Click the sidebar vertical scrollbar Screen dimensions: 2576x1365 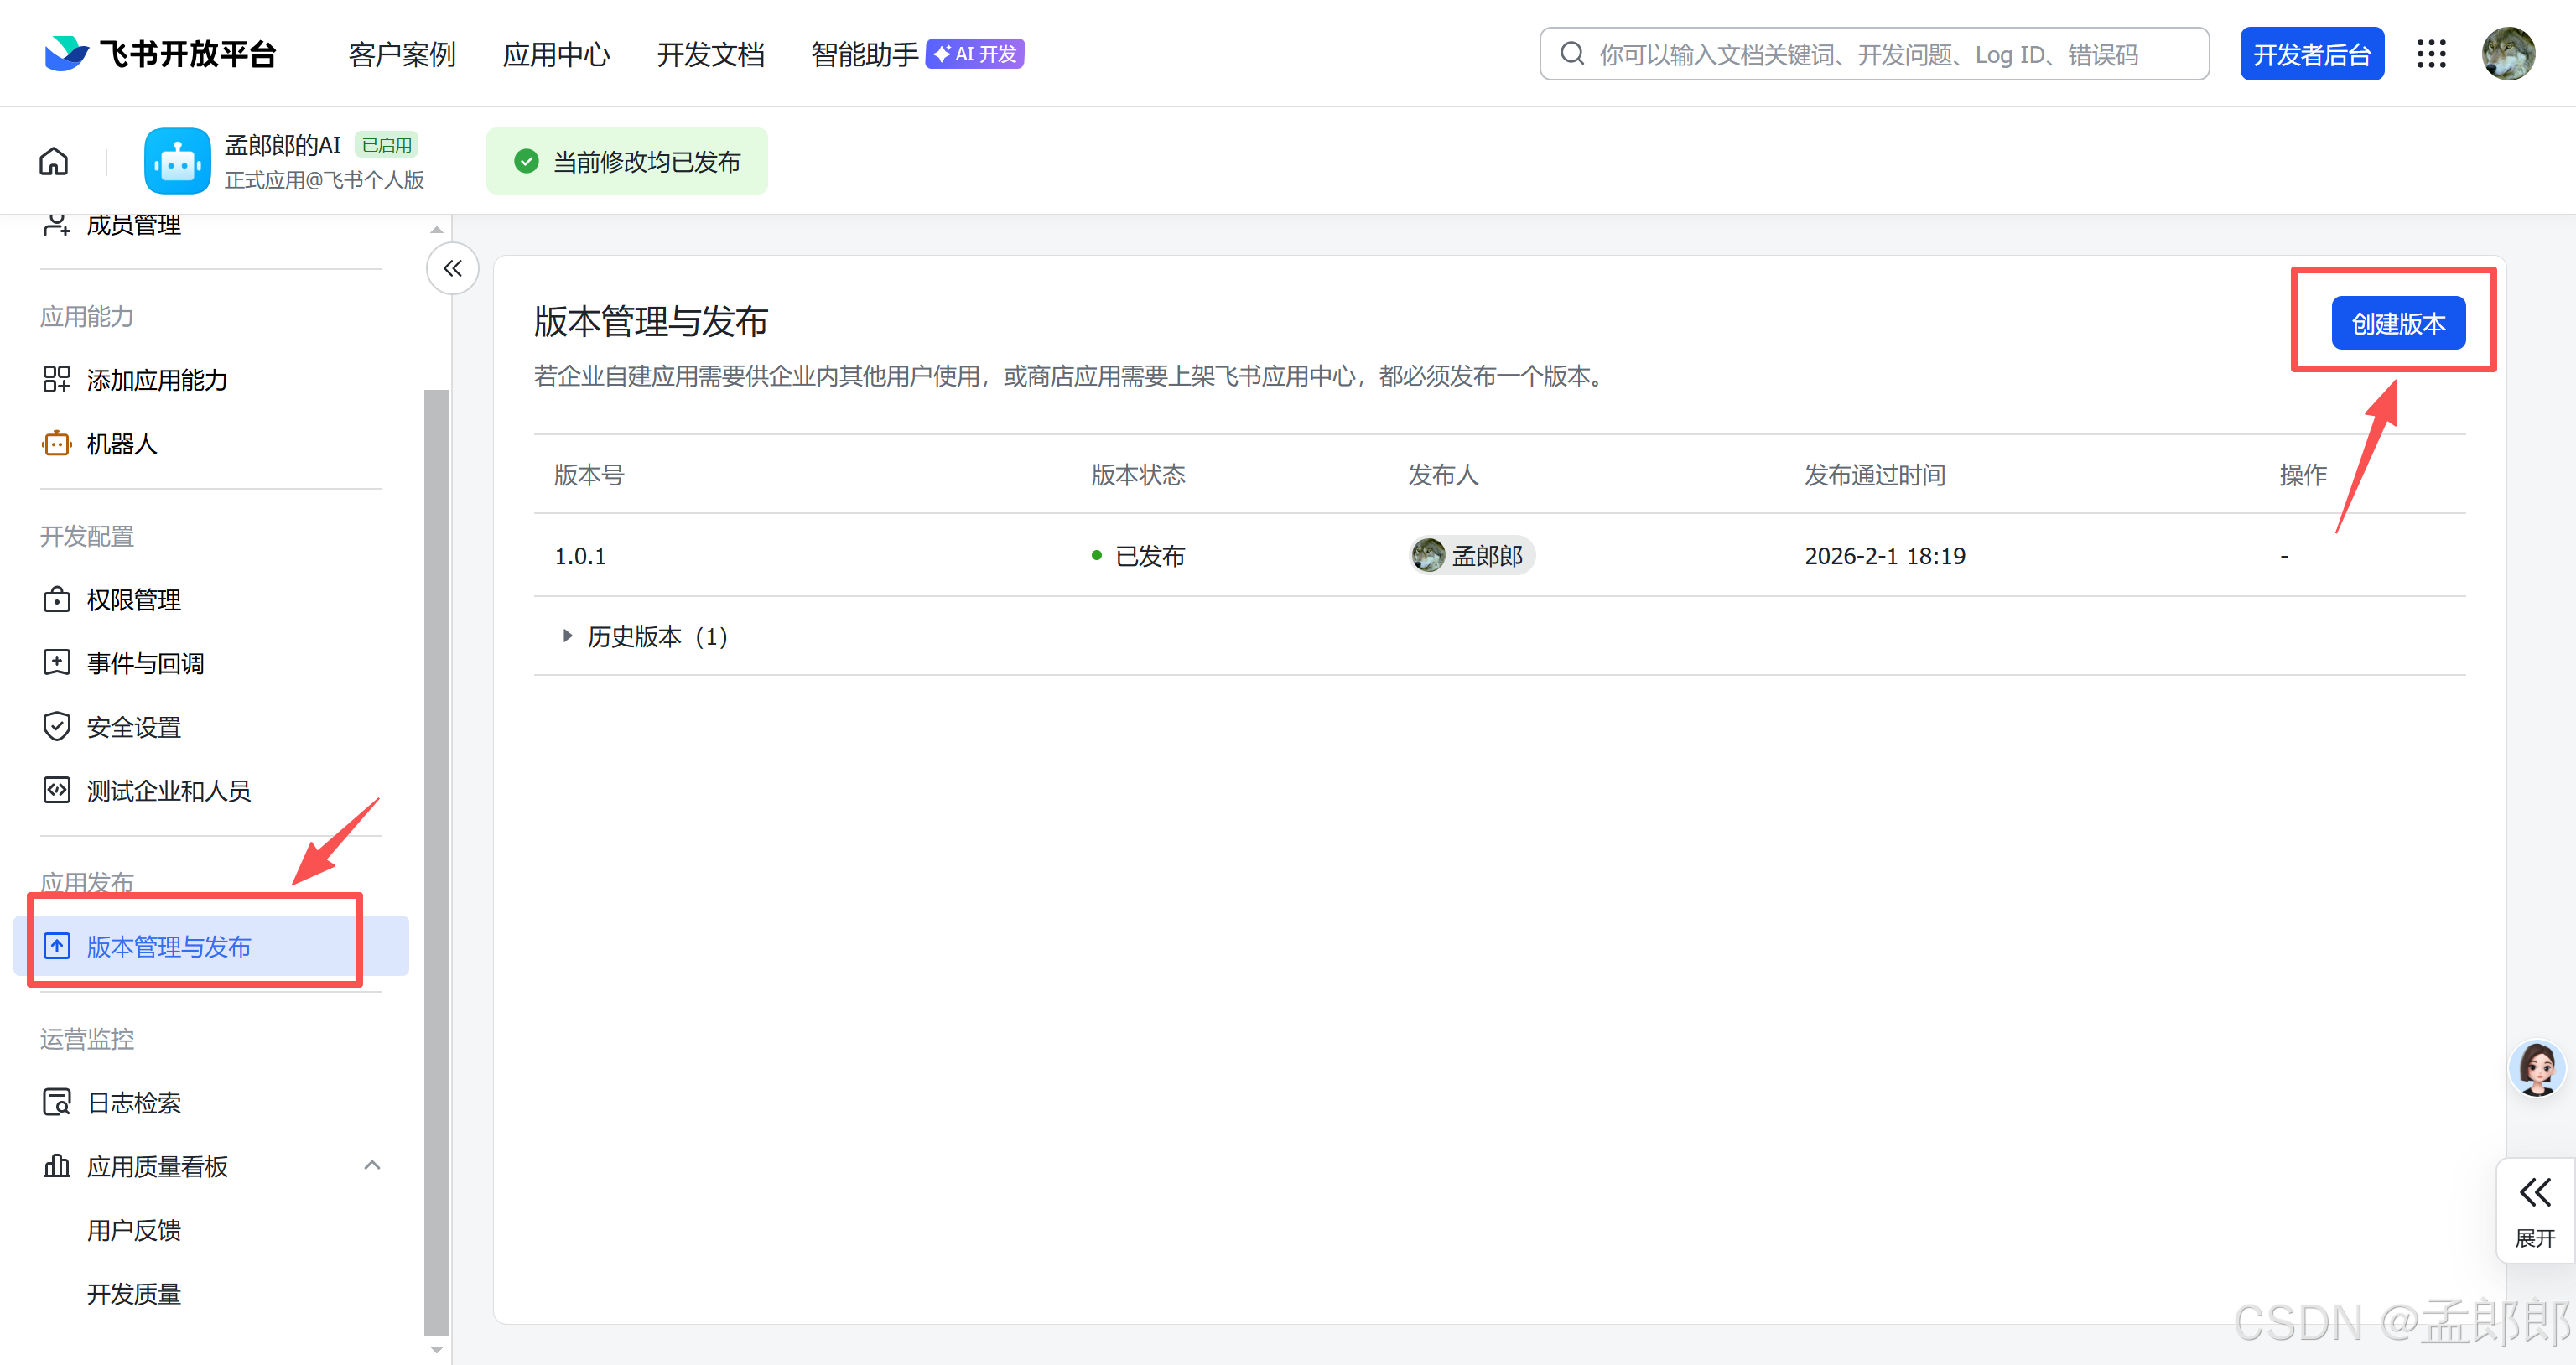coord(436,860)
